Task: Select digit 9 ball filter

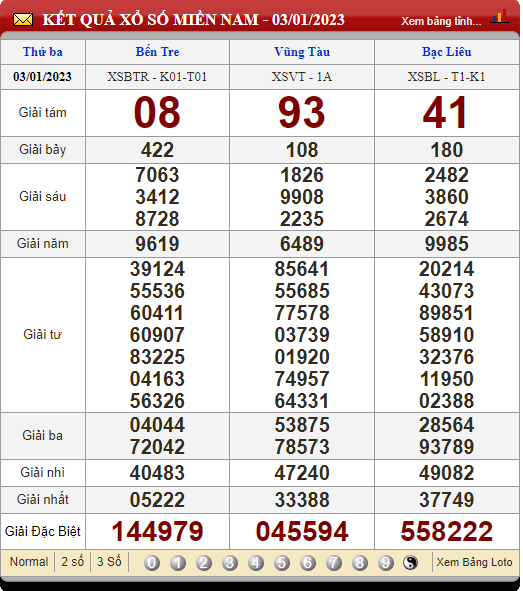Action: pos(386,563)
